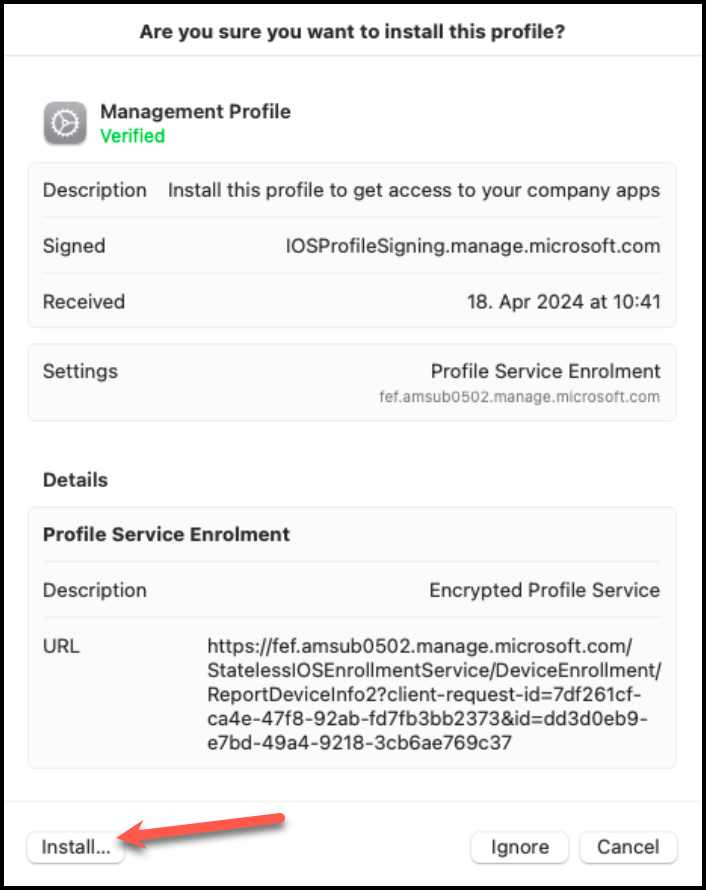706x890 pixels.
Task: Click fef.amsub0502.manage.microsoft.com subtitle under Settings
Action: click(x=519, y=397)
